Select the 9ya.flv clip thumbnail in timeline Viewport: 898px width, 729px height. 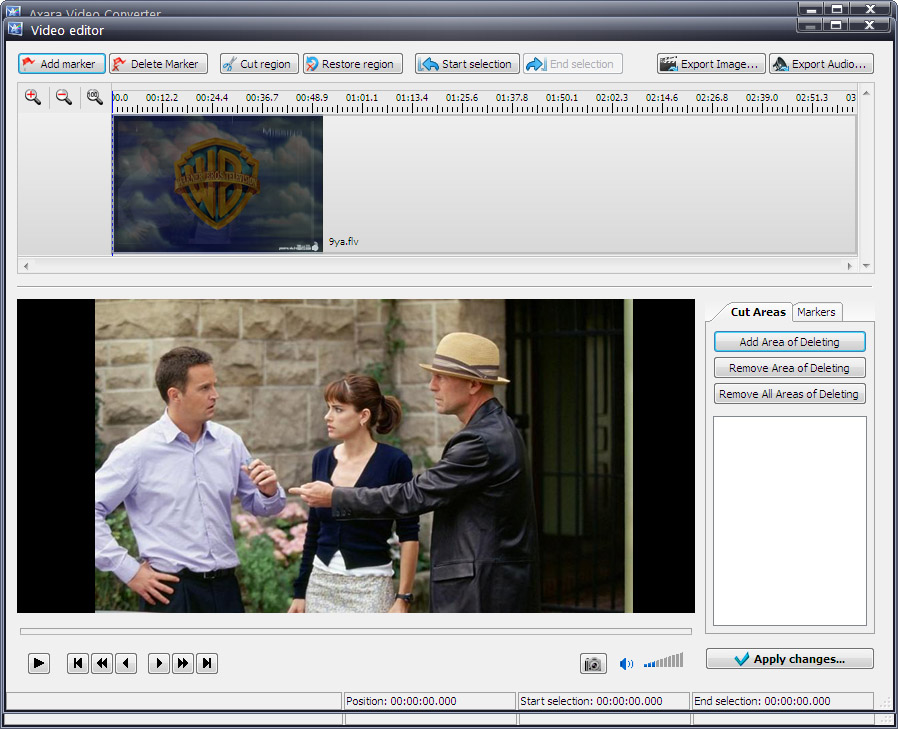pyautogui.click(x=217, y=183)
